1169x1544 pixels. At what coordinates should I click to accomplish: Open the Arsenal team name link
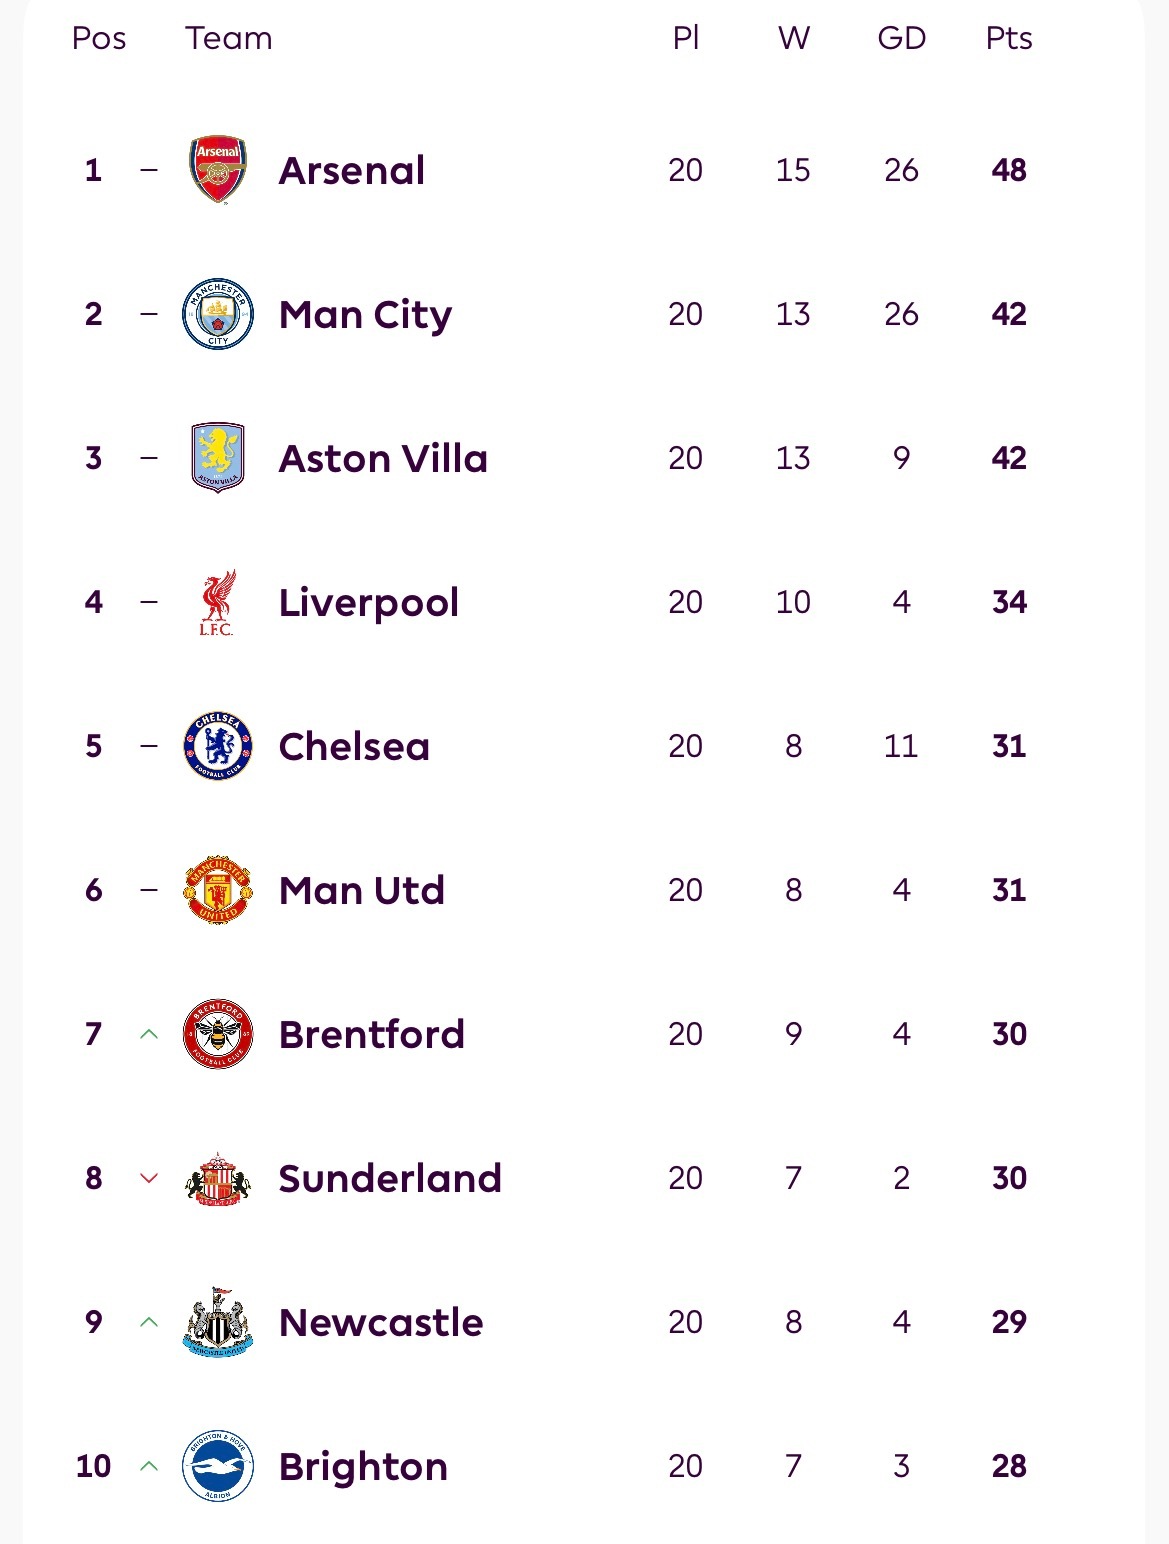[352, 171]
